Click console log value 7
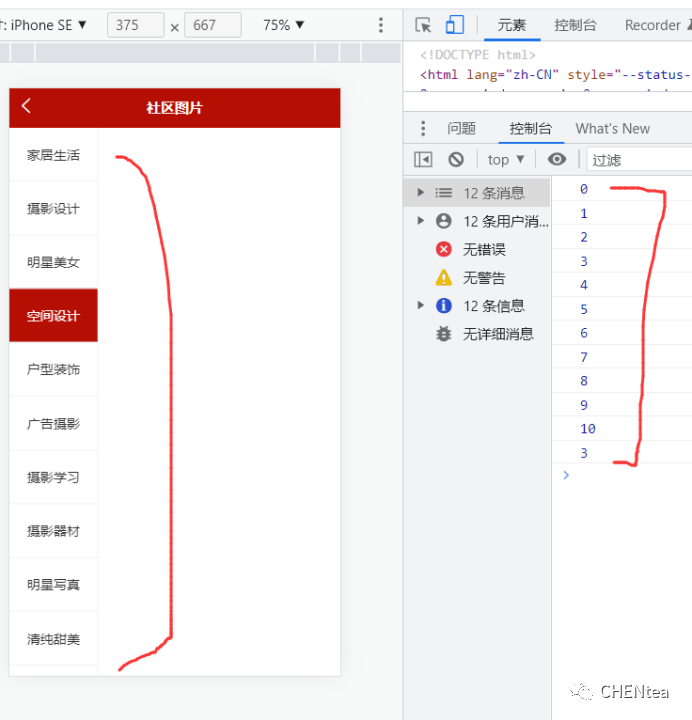Image resolution: width=692 pixels, height=720 pixels. tap(584, 357)
